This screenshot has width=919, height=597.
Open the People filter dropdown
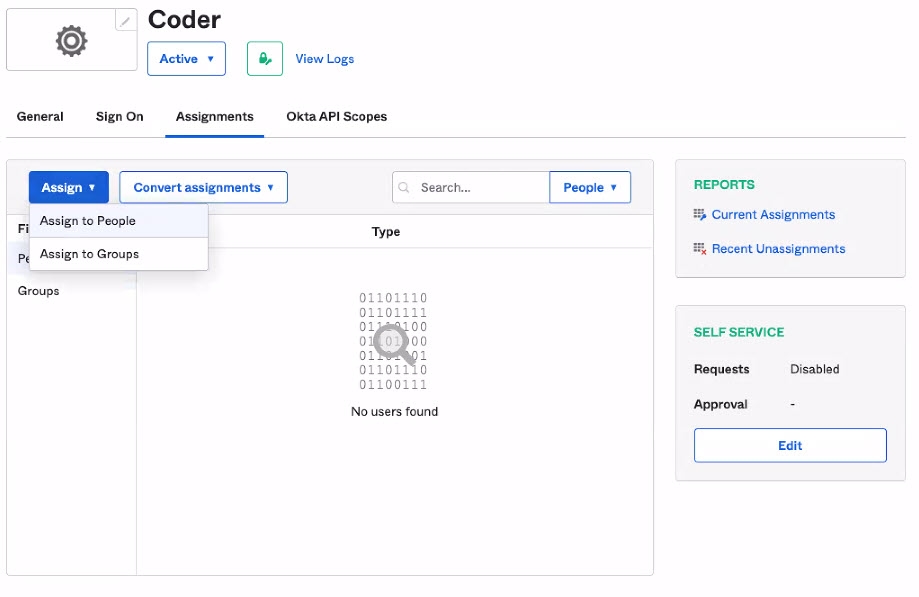tap(590, 187)
